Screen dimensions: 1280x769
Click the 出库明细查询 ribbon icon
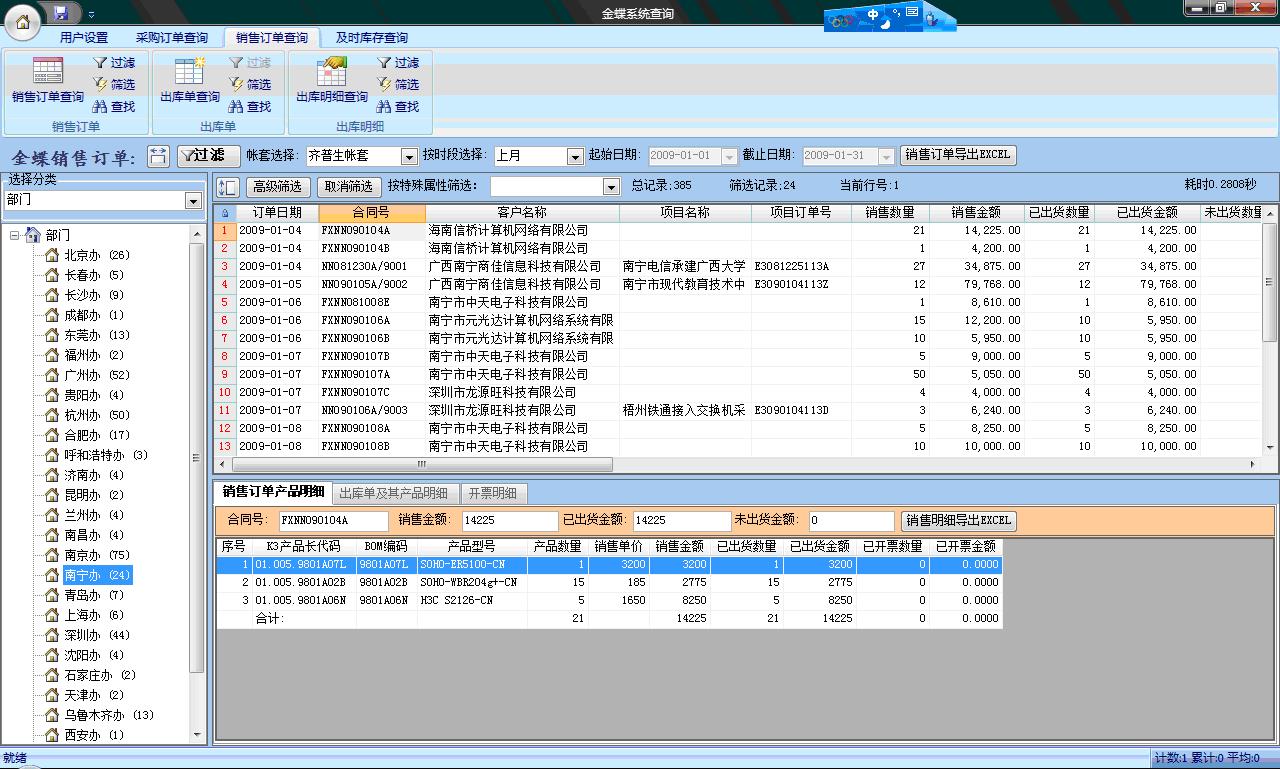pos(332,71)
